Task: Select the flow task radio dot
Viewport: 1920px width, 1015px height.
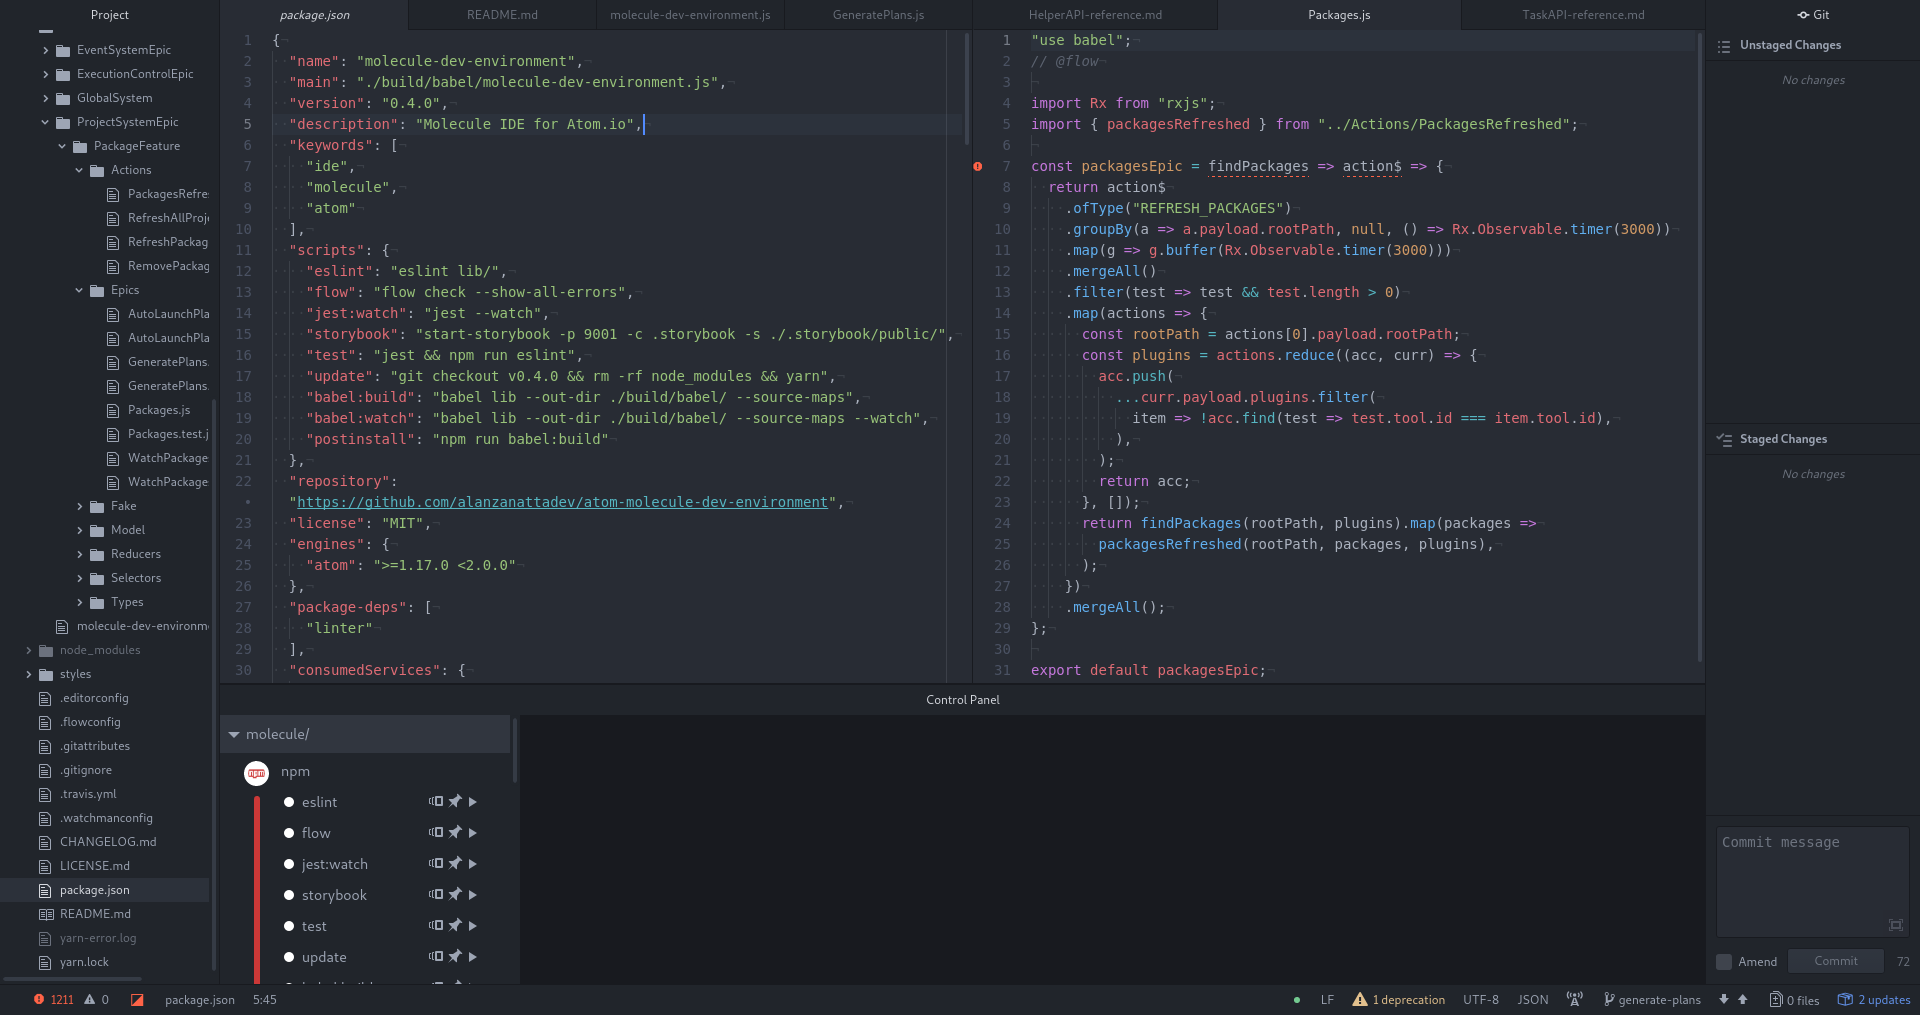Action: click(x=289, y=833)
